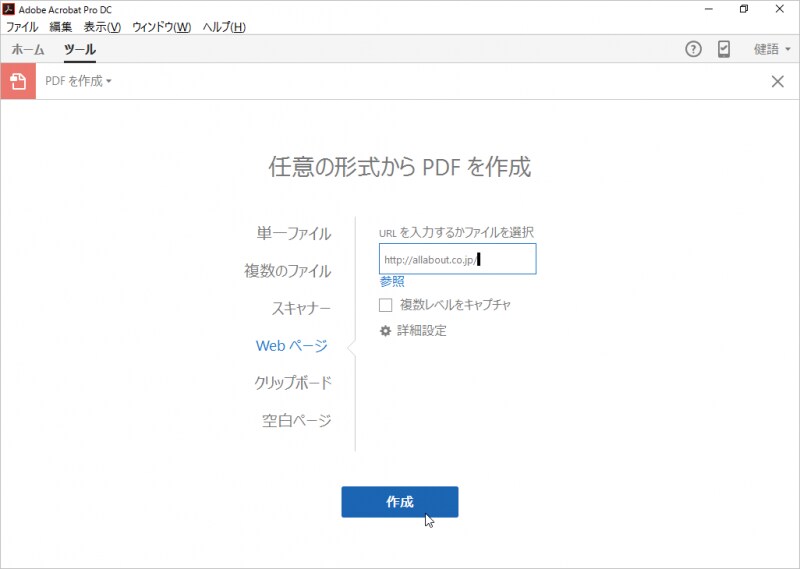This screenshot has width=800, height=569.
Task: Select the Web ページ option
Action: click(x=292, y=345)
